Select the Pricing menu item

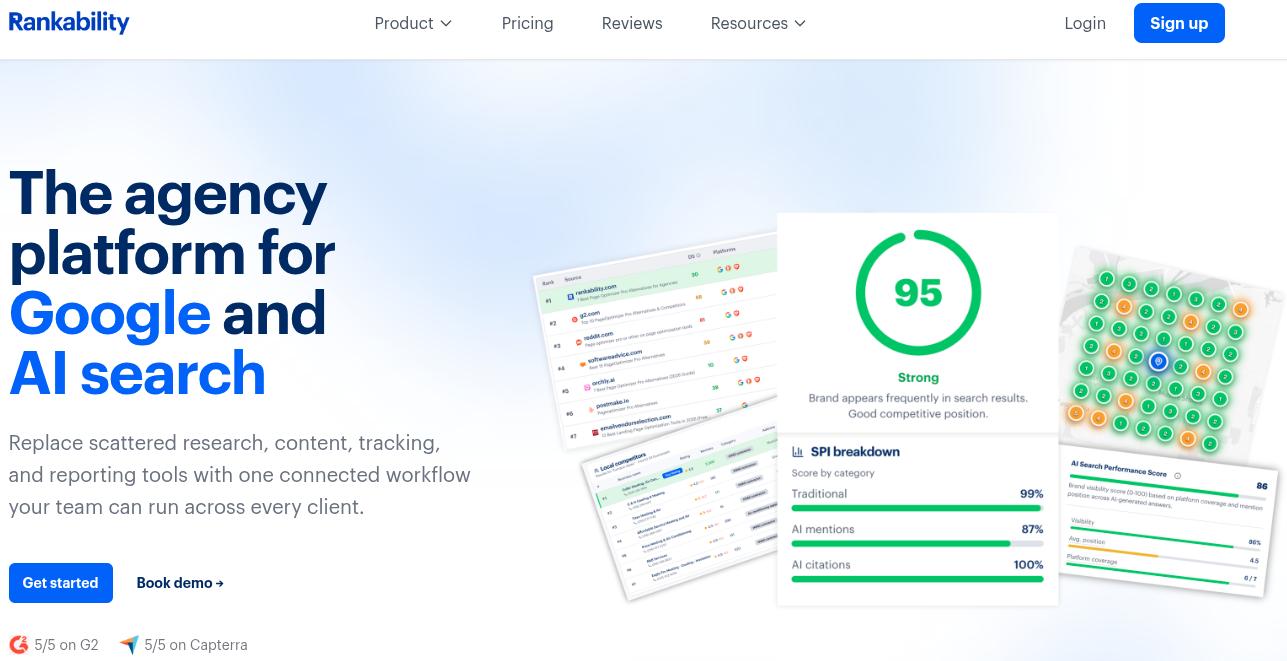pyautogui.click(x=527, y=22)
